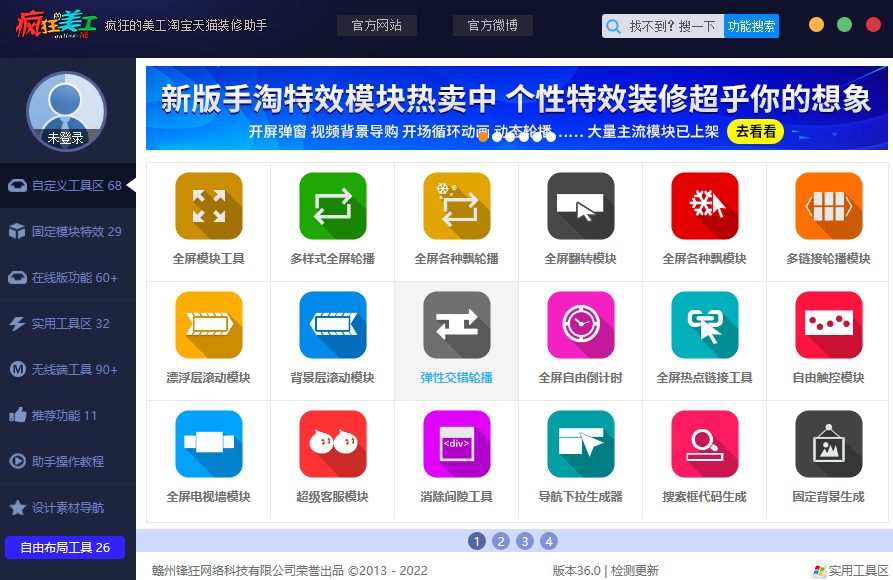
Task: Select the 多样式全屏轮播 carousel module icon
Action: tap(332, 207)
